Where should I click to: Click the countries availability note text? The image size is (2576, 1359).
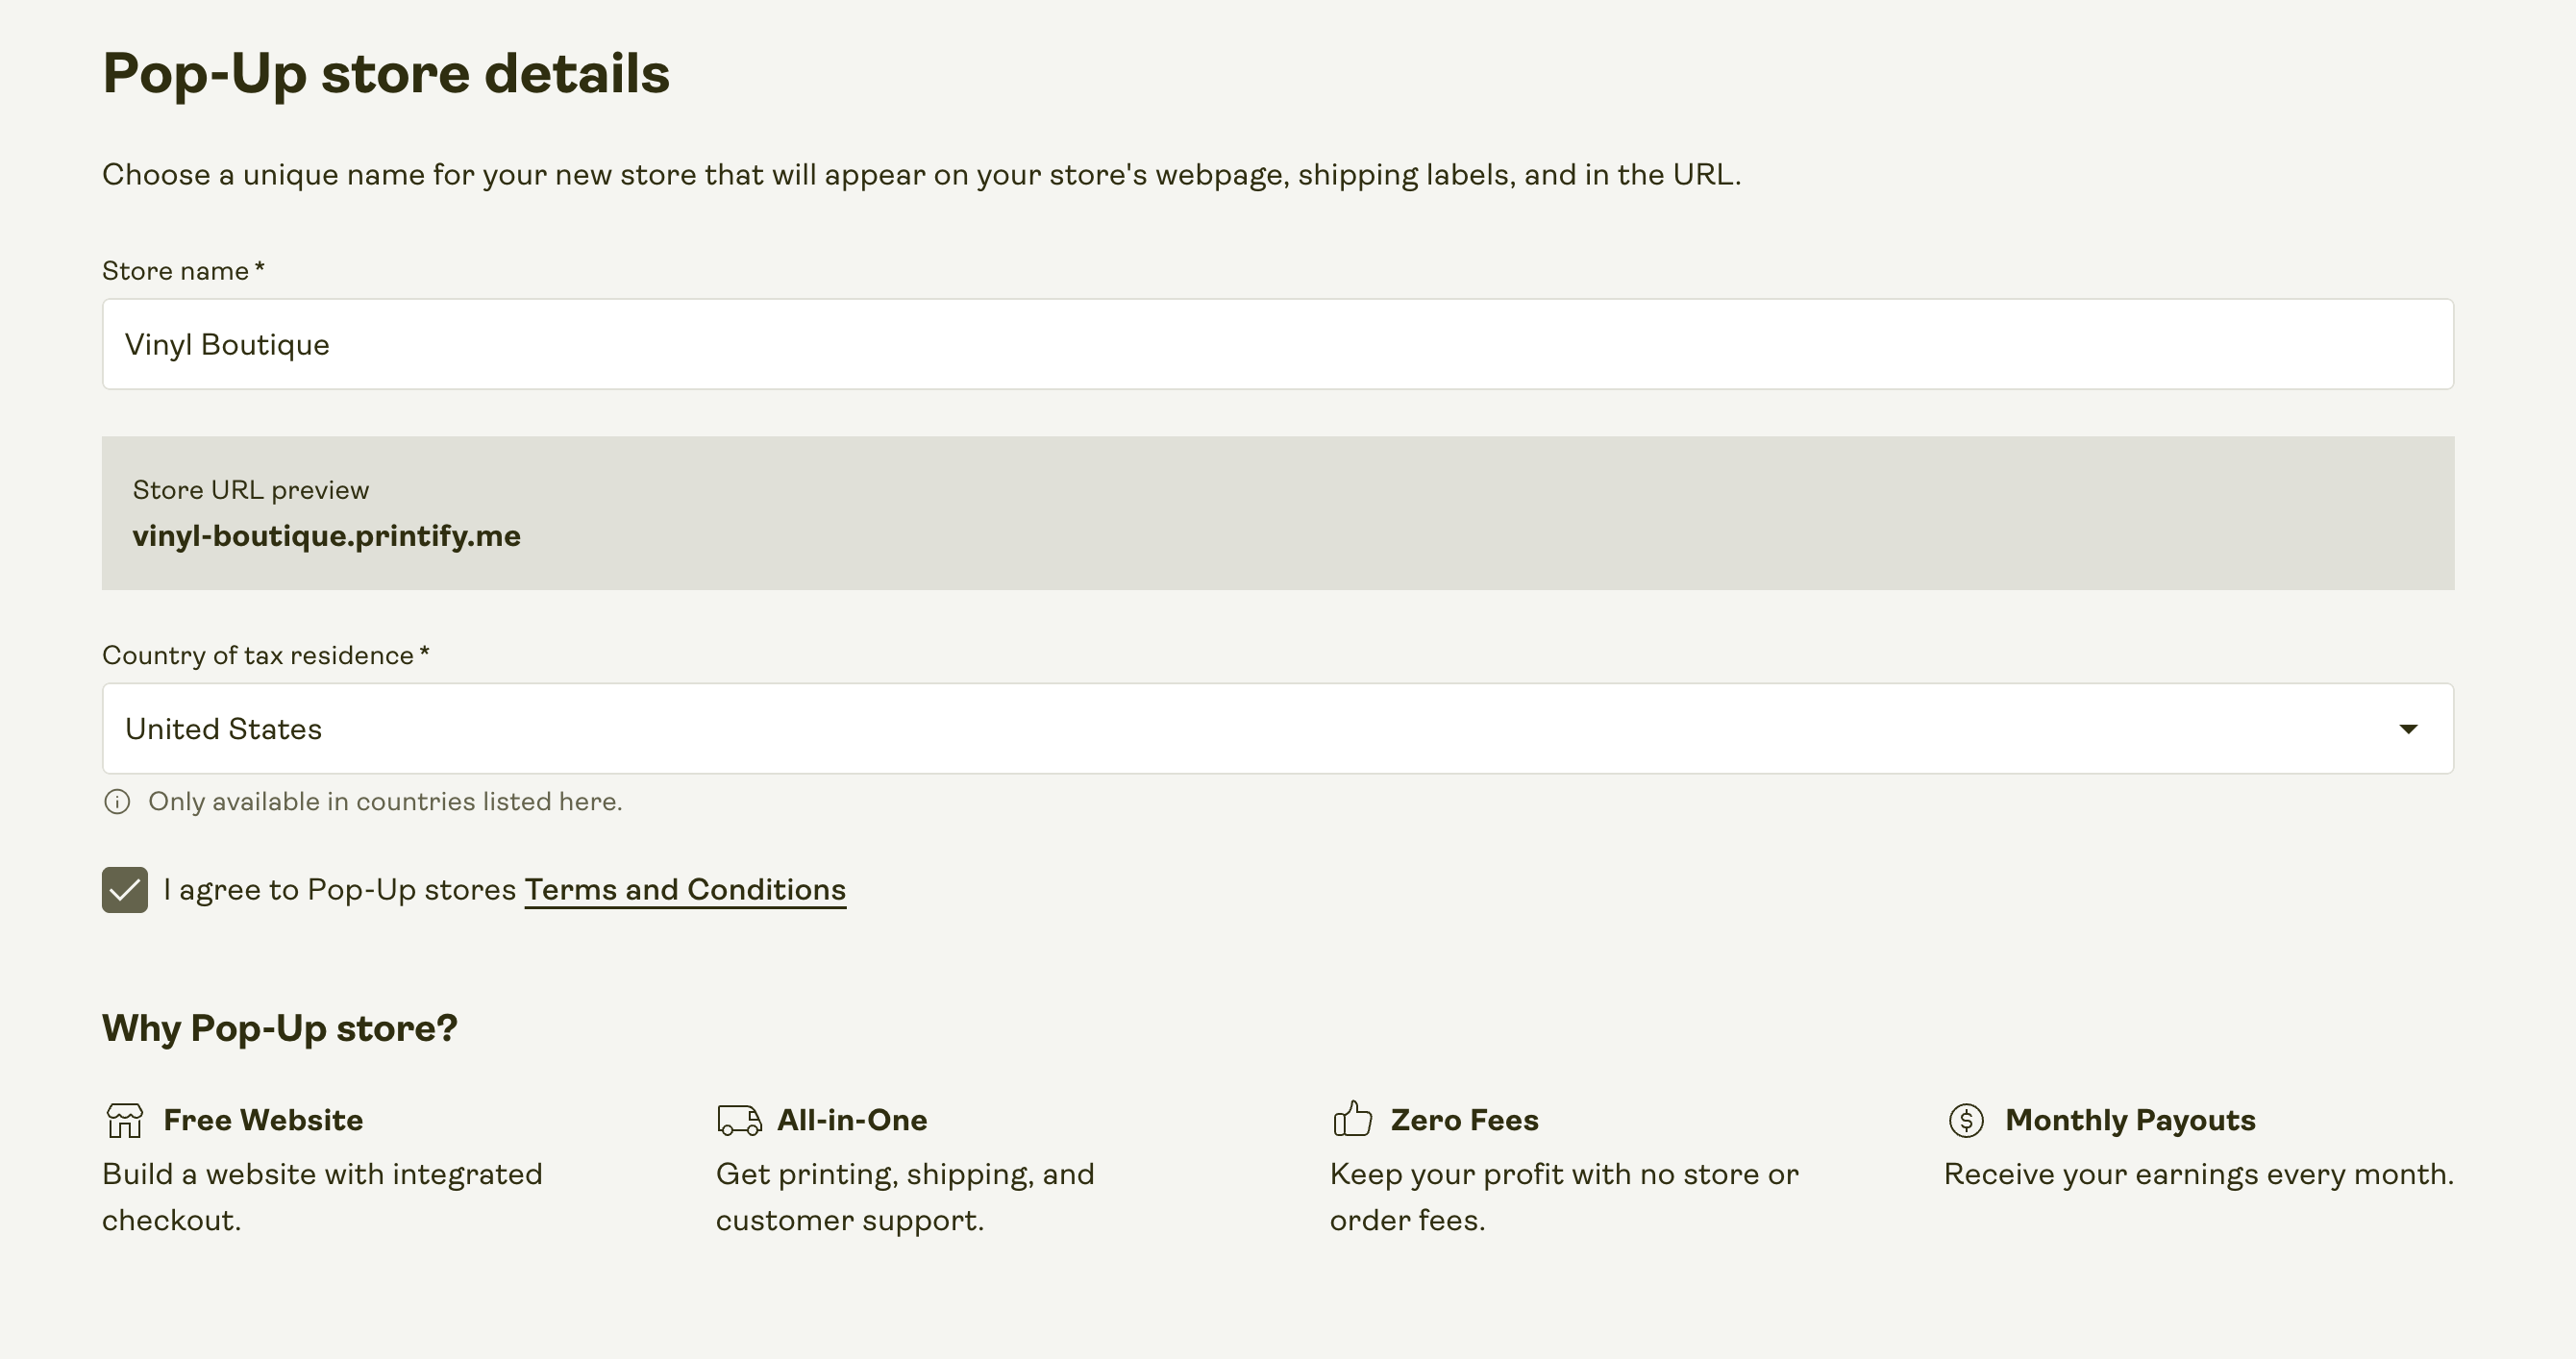tap(384, 801)
